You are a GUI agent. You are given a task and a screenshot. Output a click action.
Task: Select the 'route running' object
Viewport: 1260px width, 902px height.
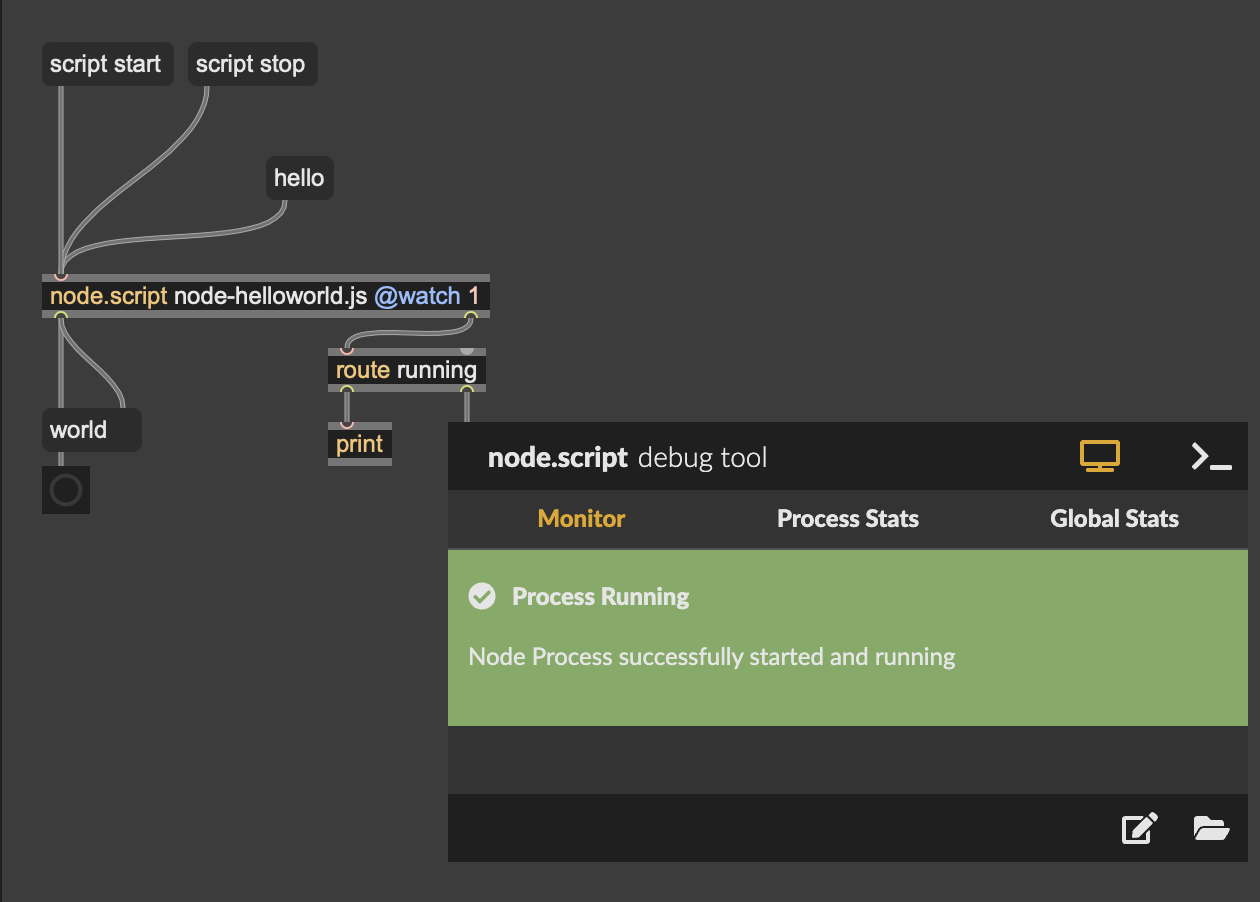click(x=406, y=370)
